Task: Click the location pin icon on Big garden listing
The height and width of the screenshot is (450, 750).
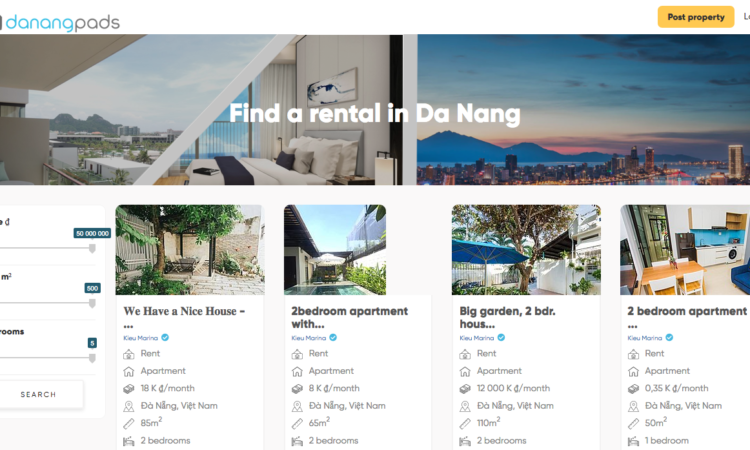Action: tap(465, 406)
